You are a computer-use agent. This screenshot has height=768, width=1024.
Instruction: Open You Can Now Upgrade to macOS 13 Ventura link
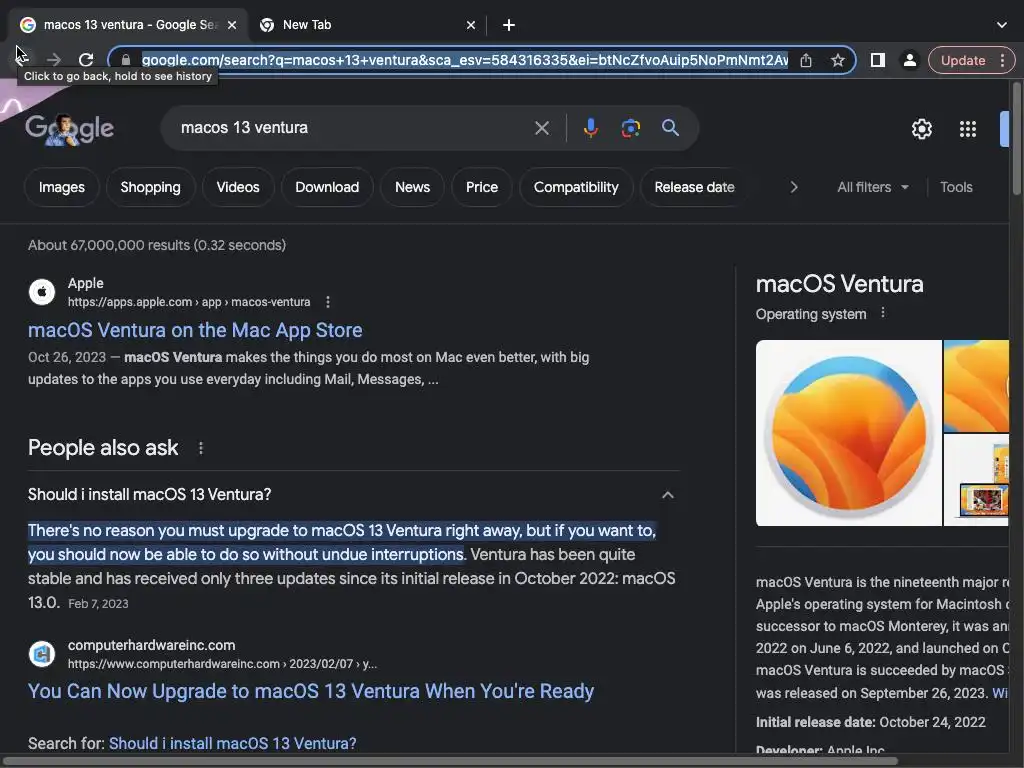pos(310,691)
